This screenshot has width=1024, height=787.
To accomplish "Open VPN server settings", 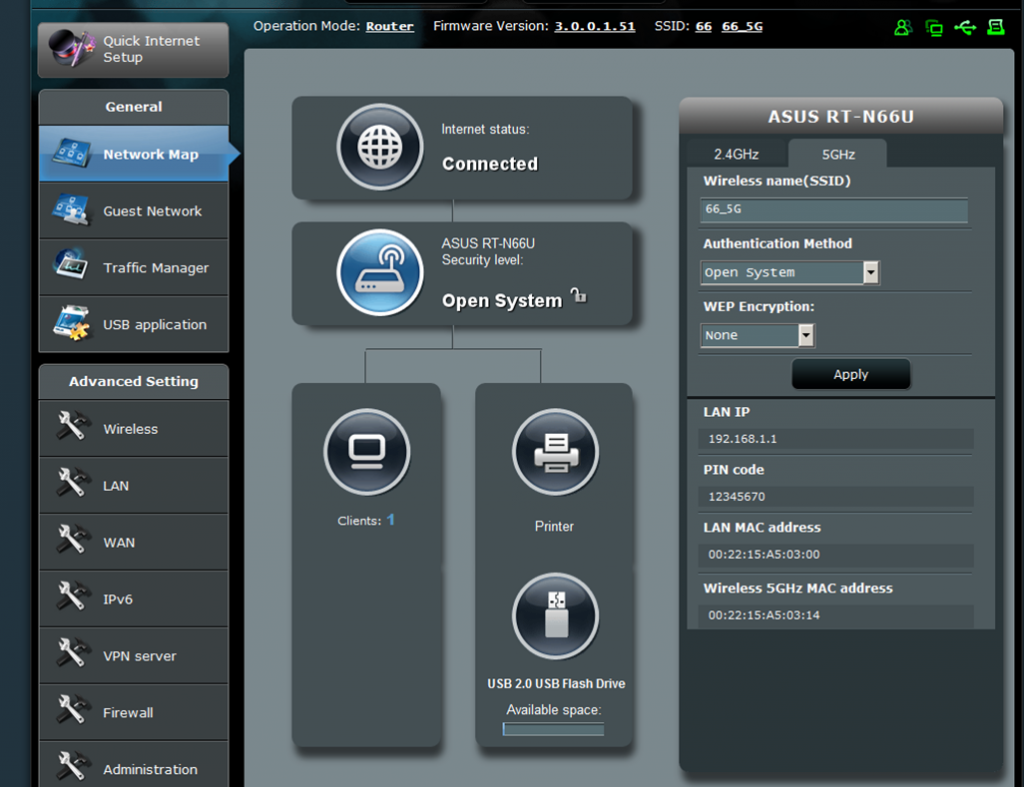I will click(x=134, y=656).
